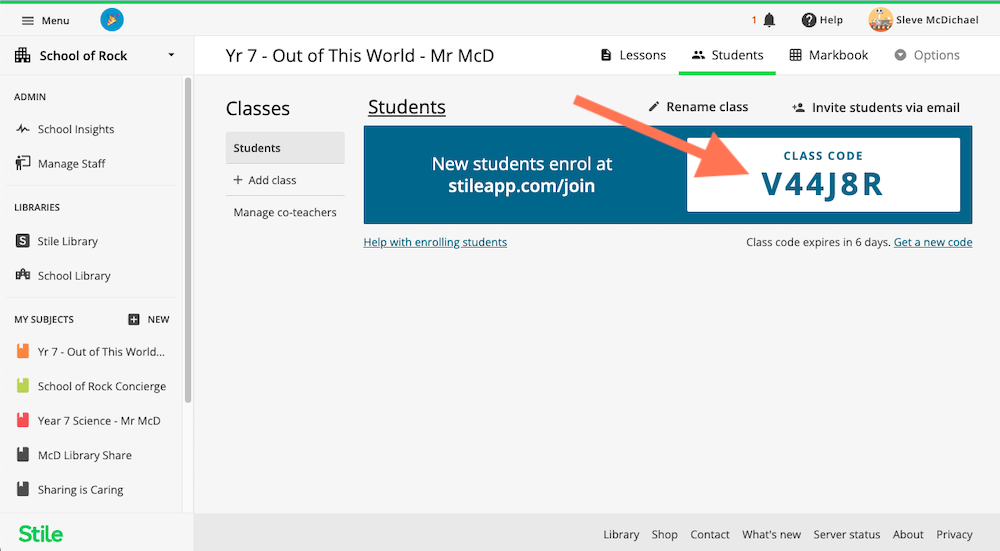
Task: Click the Manage Staff icon
Action: pos(23,163)
